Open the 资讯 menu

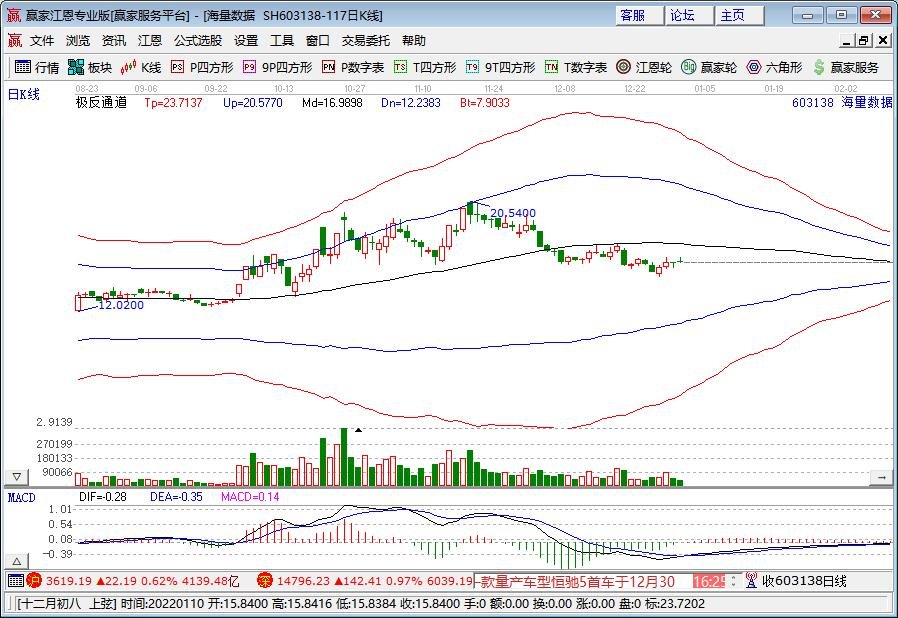click(114, 41)
